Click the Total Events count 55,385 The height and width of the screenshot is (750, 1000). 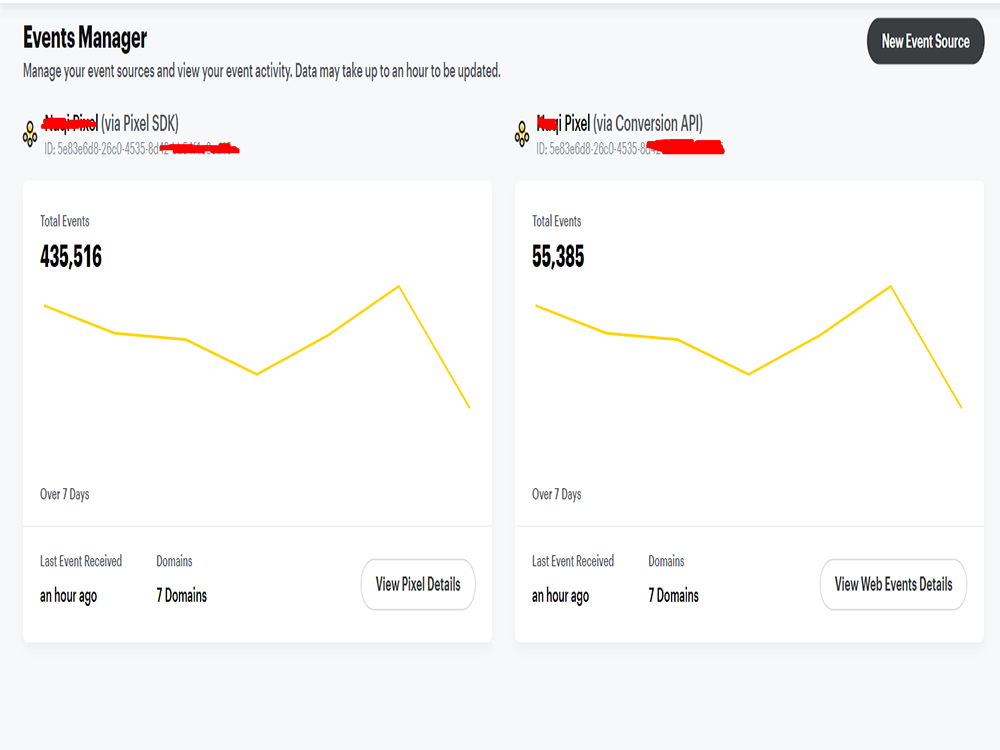click(x=557, y=257)
